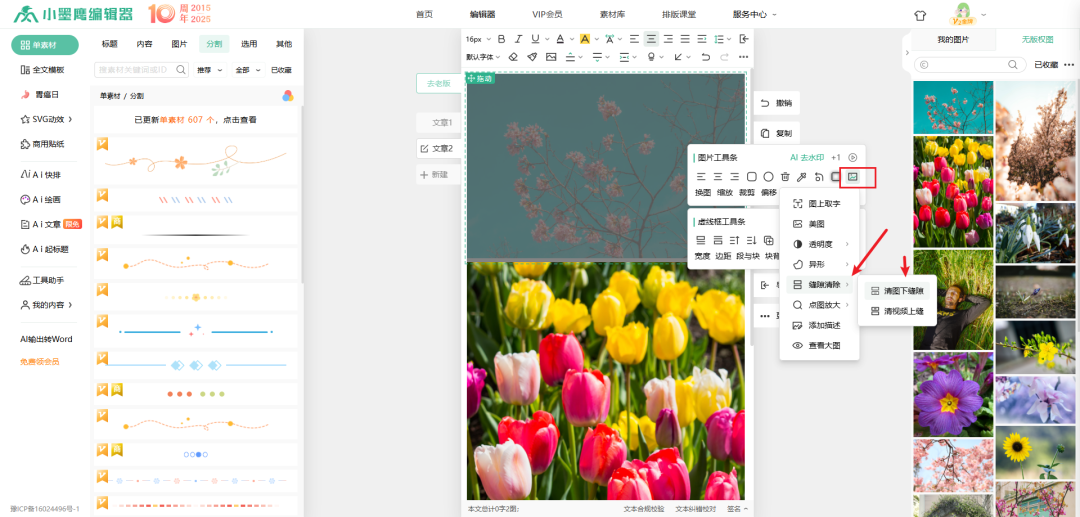Click the yellow text highlight icon

pyautogui.click(x=585, y=39)
